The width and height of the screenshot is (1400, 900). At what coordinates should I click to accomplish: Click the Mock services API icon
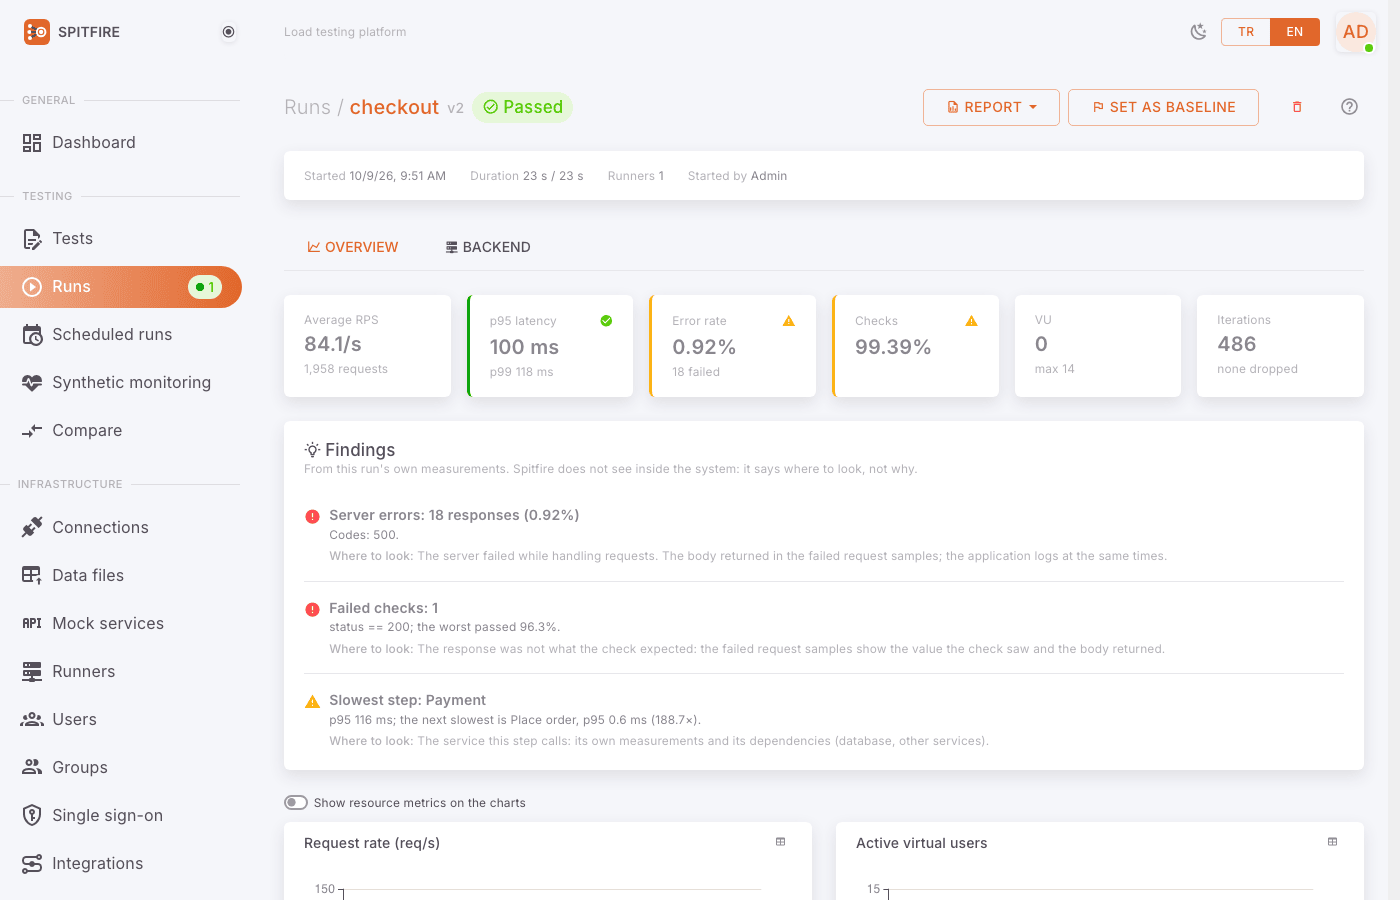point(32,623)
